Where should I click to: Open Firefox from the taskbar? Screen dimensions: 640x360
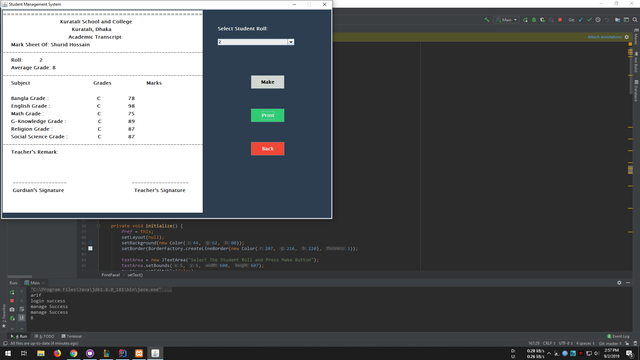[x=57, y=353]
